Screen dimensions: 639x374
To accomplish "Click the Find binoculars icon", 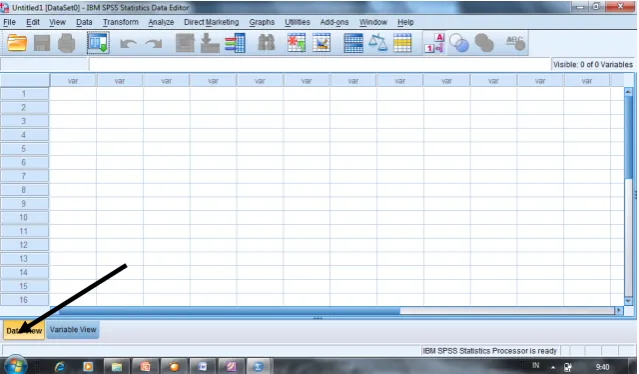I will 266,43.
